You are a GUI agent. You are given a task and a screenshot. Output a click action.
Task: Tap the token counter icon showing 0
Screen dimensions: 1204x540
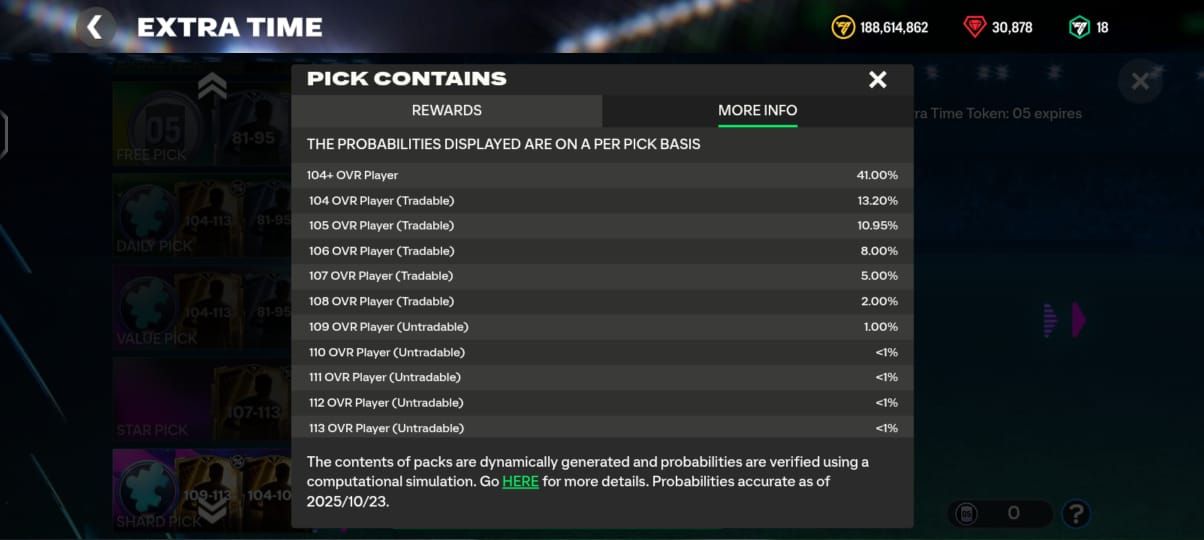968,513
